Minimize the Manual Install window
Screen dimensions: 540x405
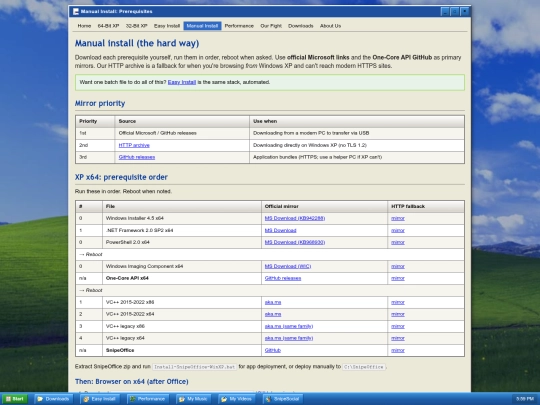[x=445, y=11]
